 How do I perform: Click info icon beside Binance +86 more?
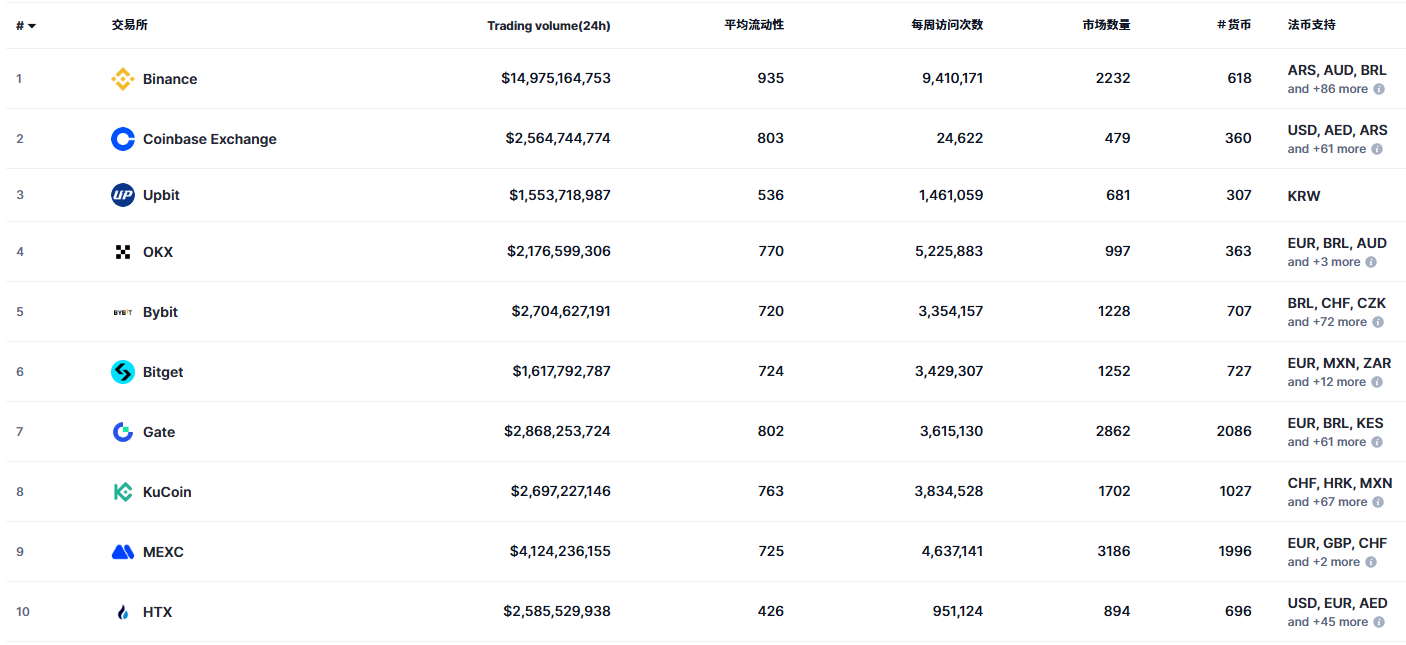[1379, 89]
